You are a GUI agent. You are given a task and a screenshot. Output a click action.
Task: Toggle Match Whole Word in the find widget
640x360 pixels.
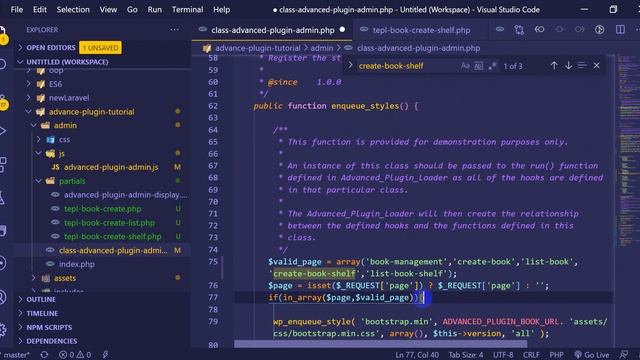point(478,66)
